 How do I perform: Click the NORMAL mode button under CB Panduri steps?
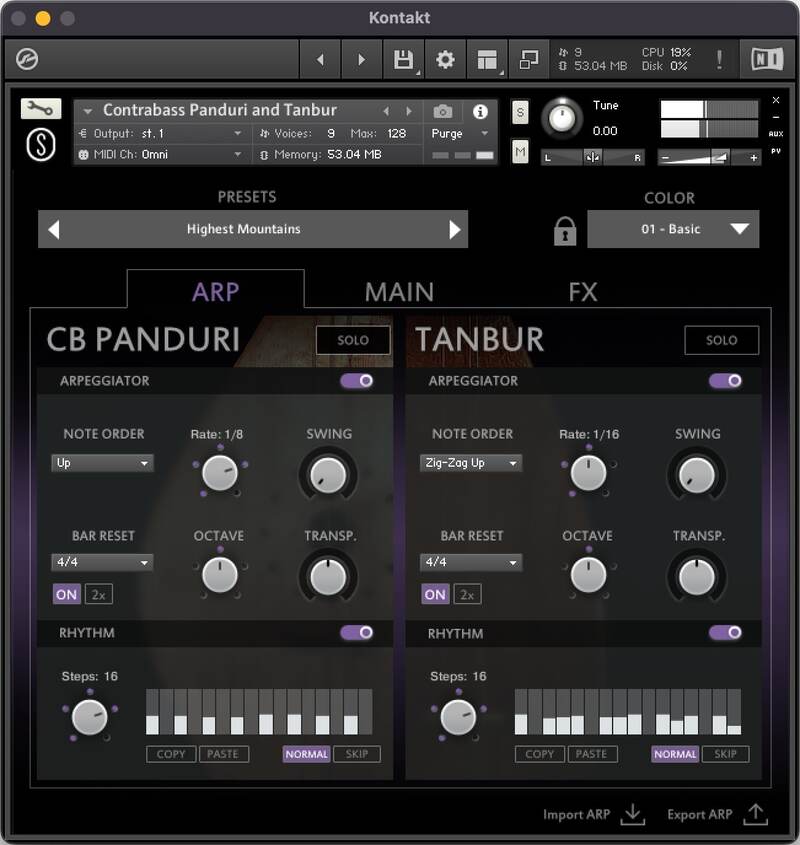pyautogui.click(x=305, y=755)
